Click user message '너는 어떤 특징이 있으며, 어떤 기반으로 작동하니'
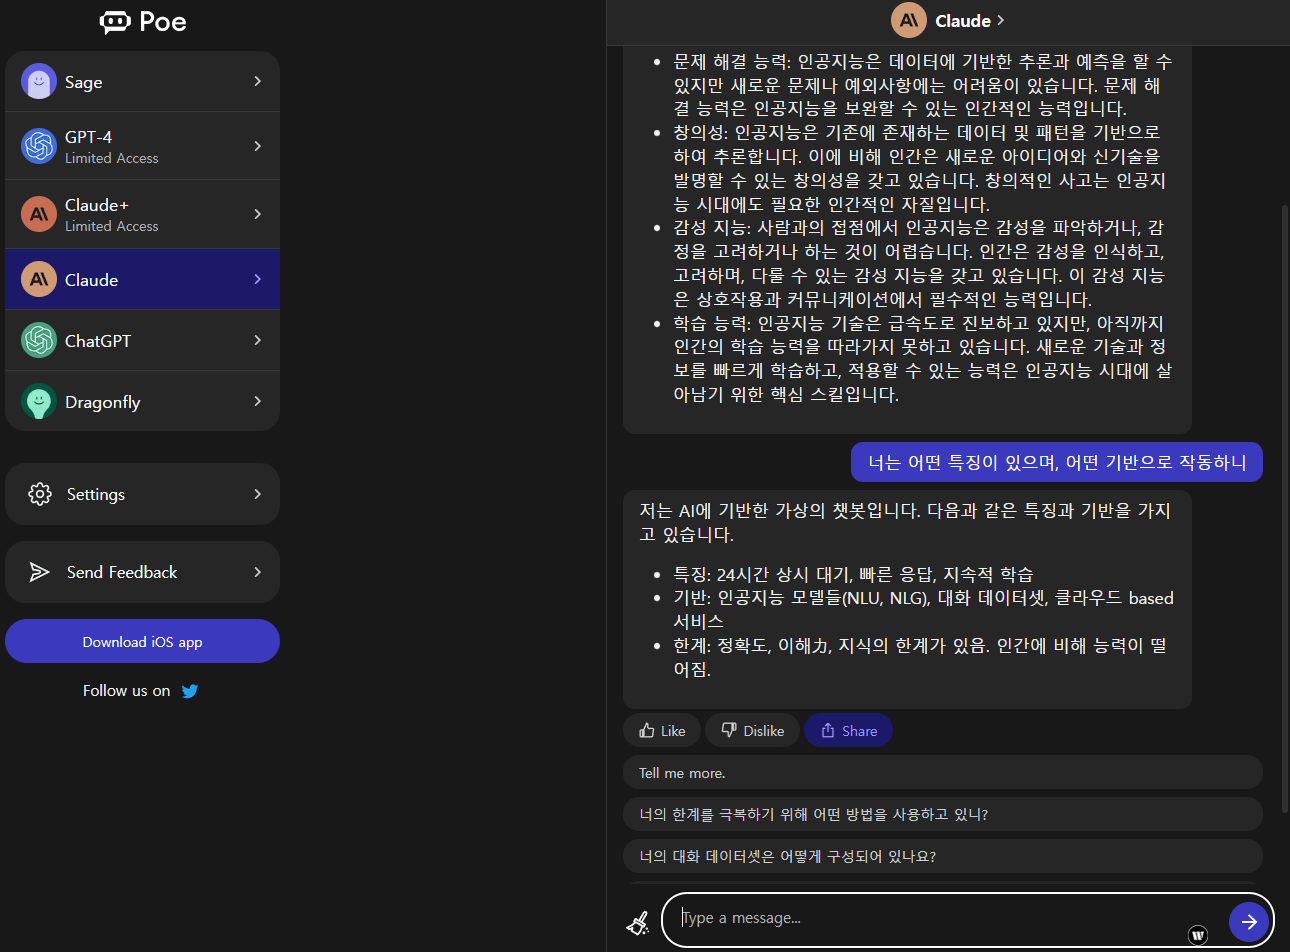The image size is (1290, 952). [x=1057, y=462]
